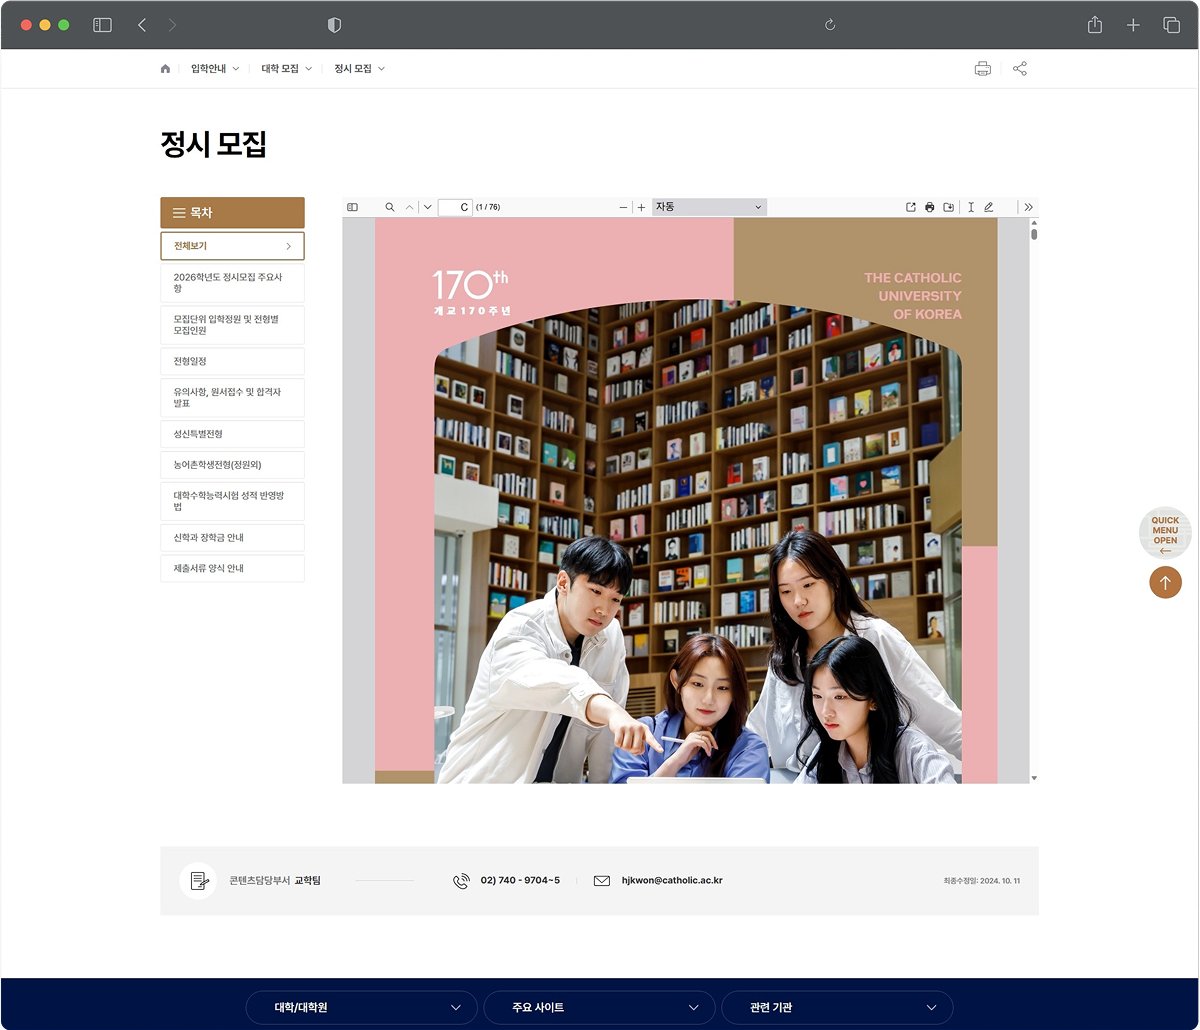
Task: Open 신학과 장학금 안내 section
Action: (x=232, y=538)
